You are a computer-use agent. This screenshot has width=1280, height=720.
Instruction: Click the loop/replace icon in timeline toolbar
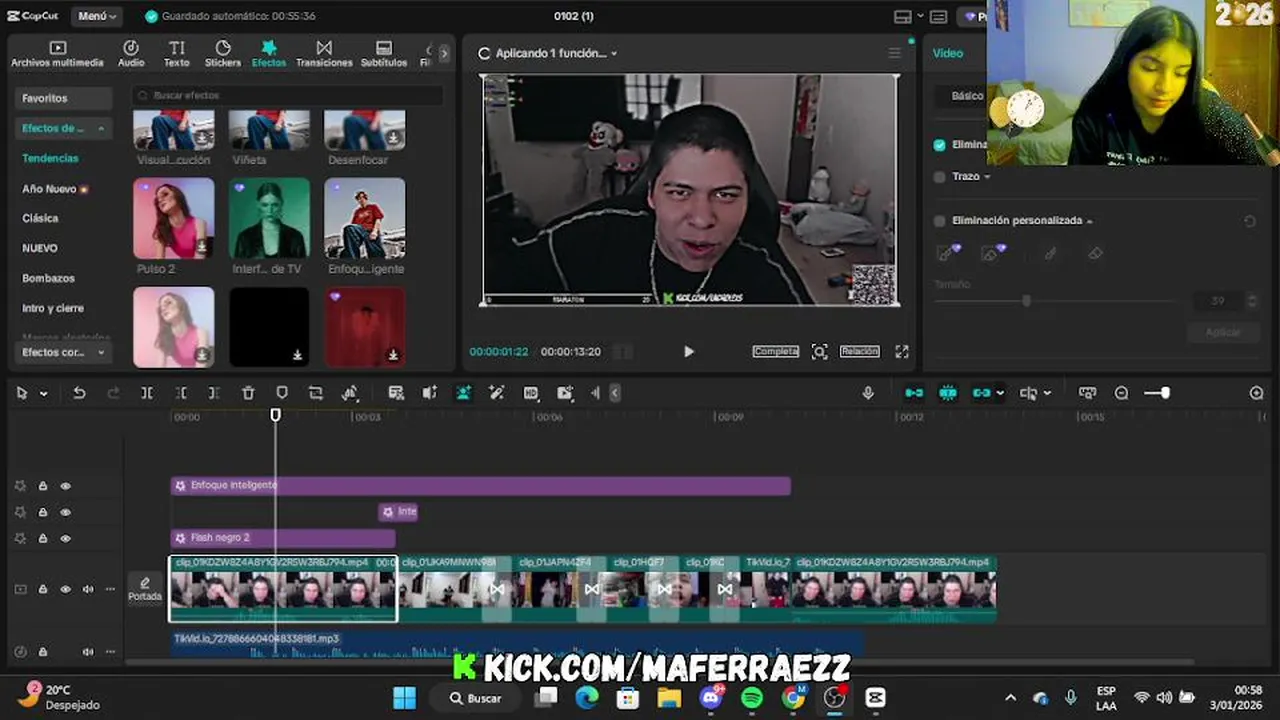click(x=316, y=393)
